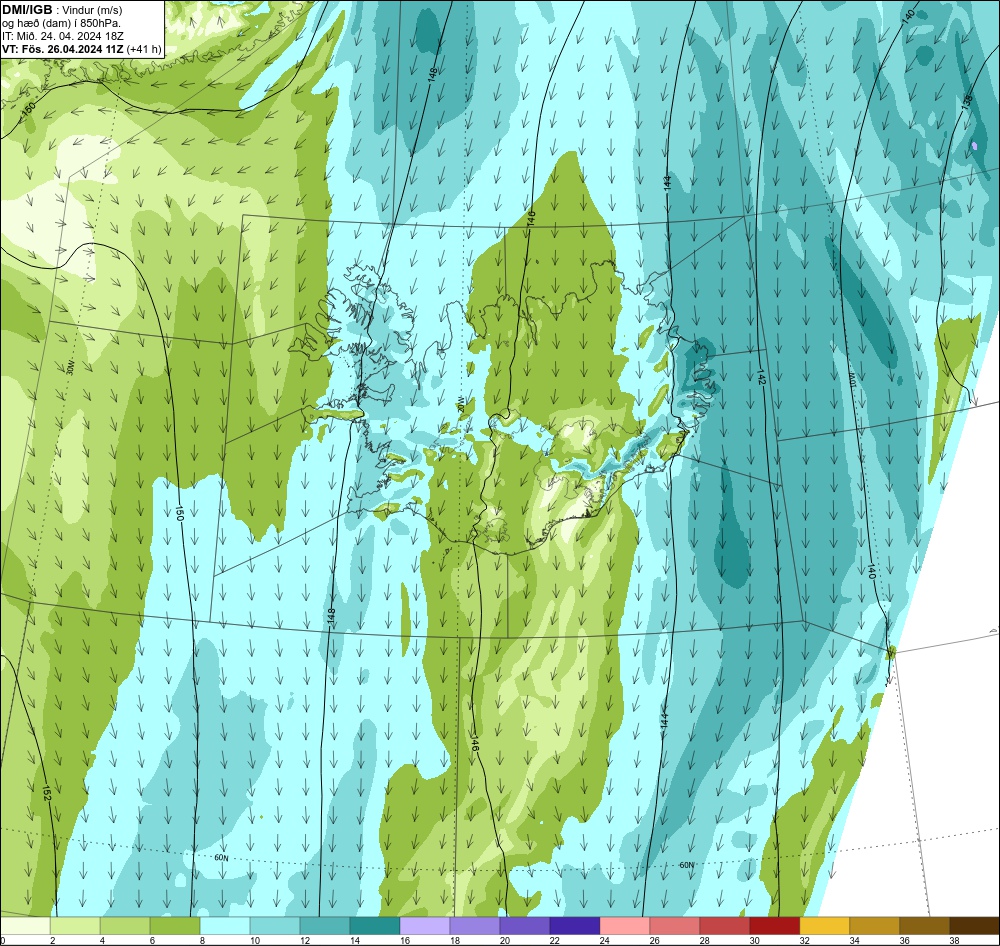The image size is (1000, 946).
Task: Select the "VT: Fös. 26.04.2024 11Z" valid time
Action: (63, 49)
